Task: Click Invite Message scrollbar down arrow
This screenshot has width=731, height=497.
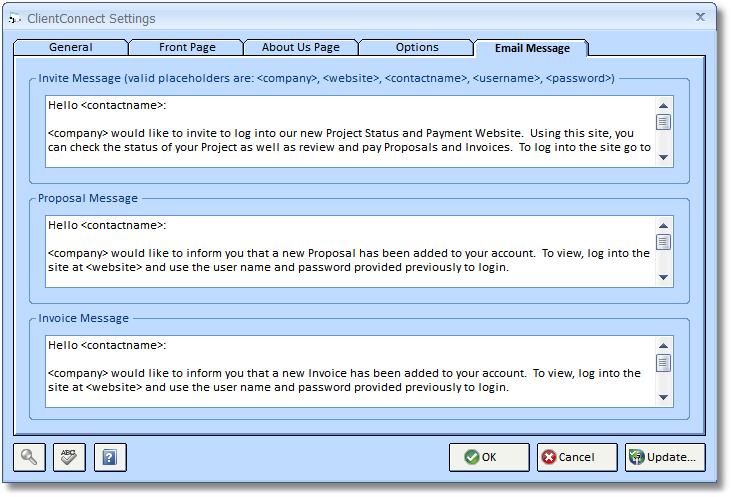Action: [x=663, y=158]
